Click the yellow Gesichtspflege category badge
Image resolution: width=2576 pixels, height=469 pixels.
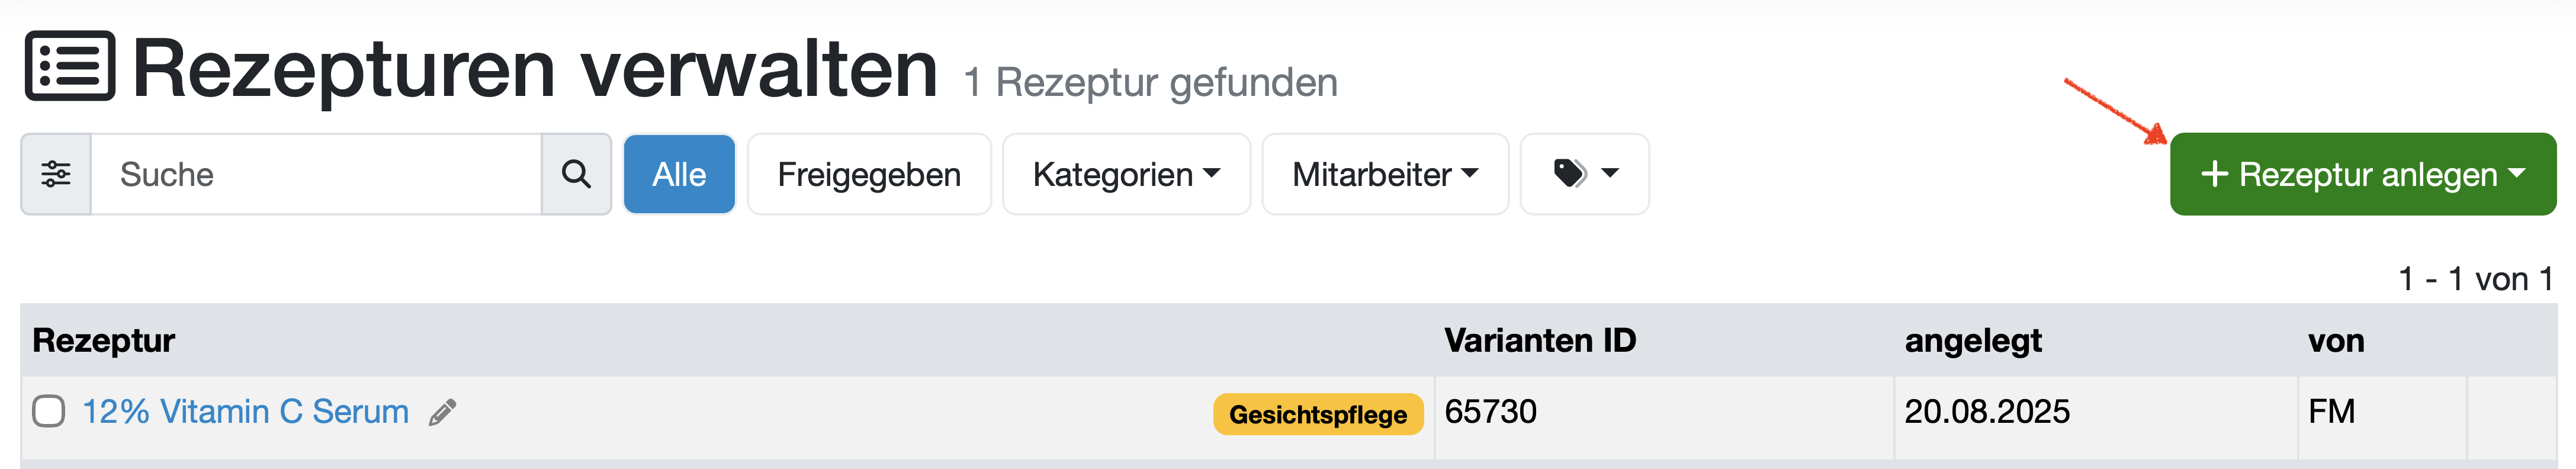pyautogui.click(x=1317, y=414)
